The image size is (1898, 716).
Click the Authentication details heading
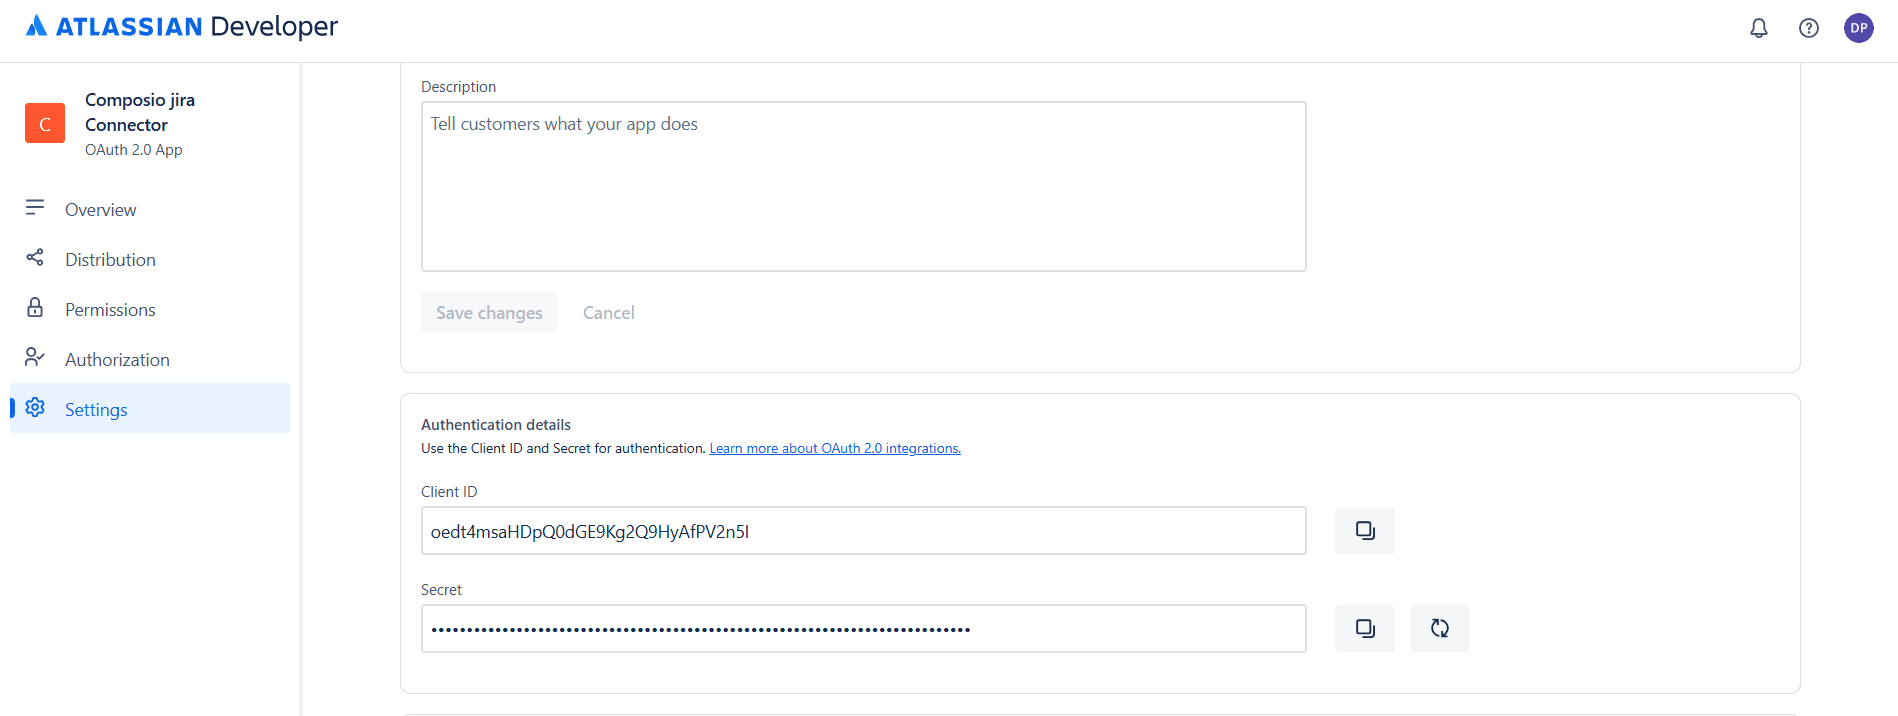click(x=496, y=424)
